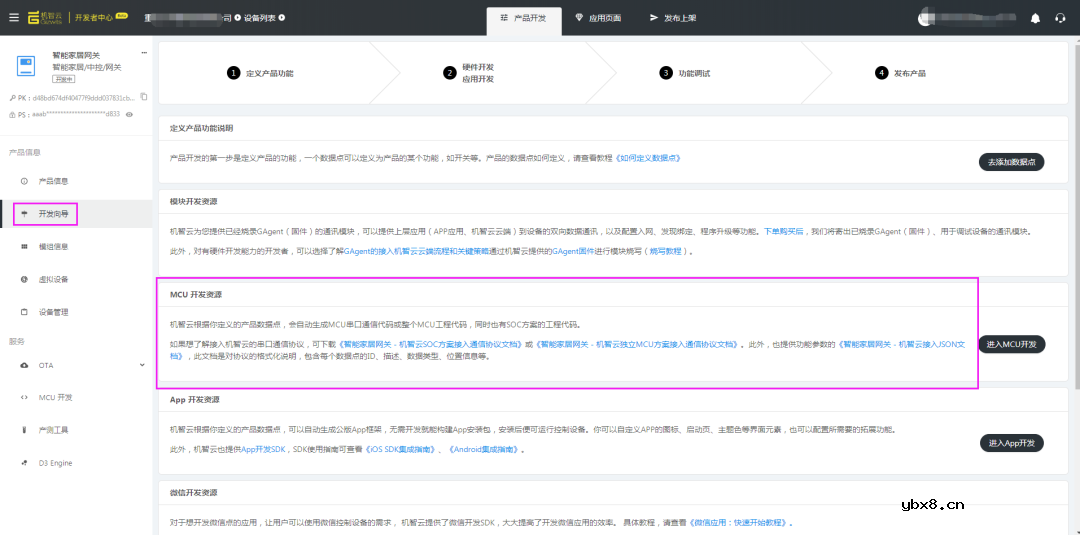Image resolution: width=1080 pixels, height=535 pixels.
Task: Go to step 2 硬件开发 应用开发
Action: (469, 73)
